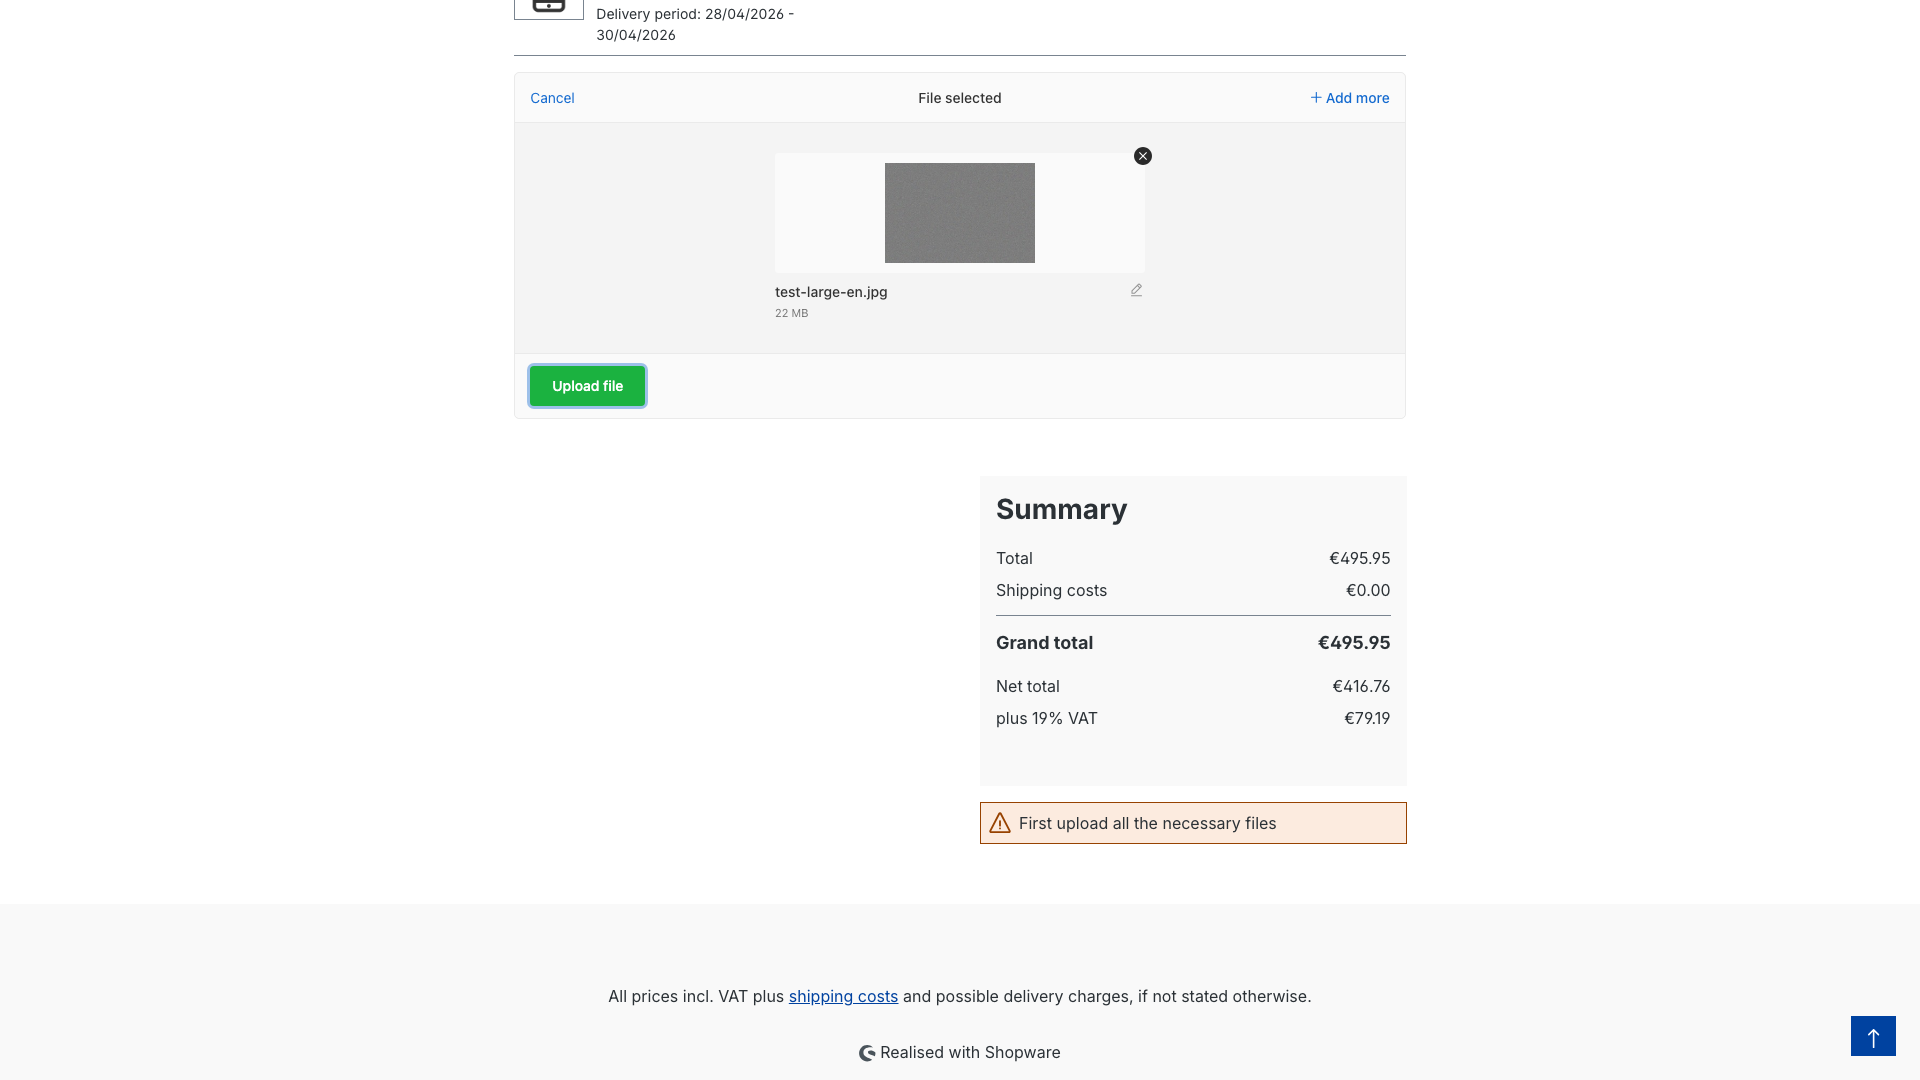This screenshot has width=1920, height=1080.
Task: Click the Grand total amount €495.95
Action: tap(1354, 643)
